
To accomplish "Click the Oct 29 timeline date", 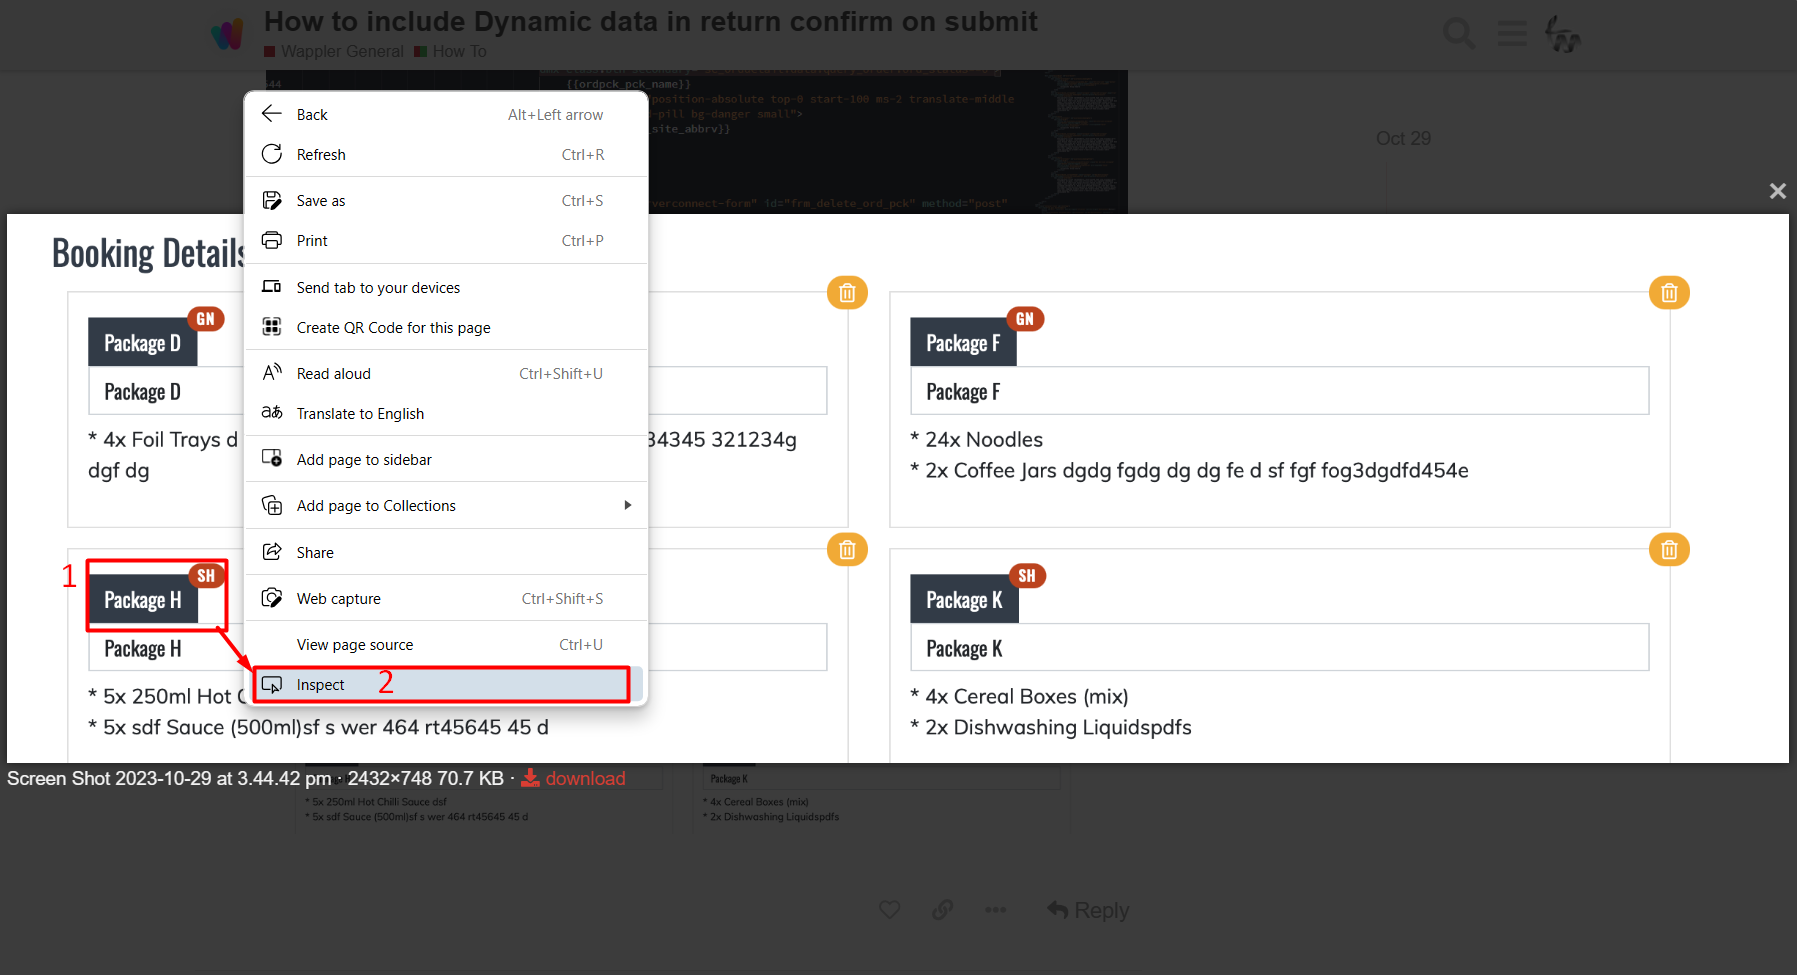I will tap(1403, 139).
